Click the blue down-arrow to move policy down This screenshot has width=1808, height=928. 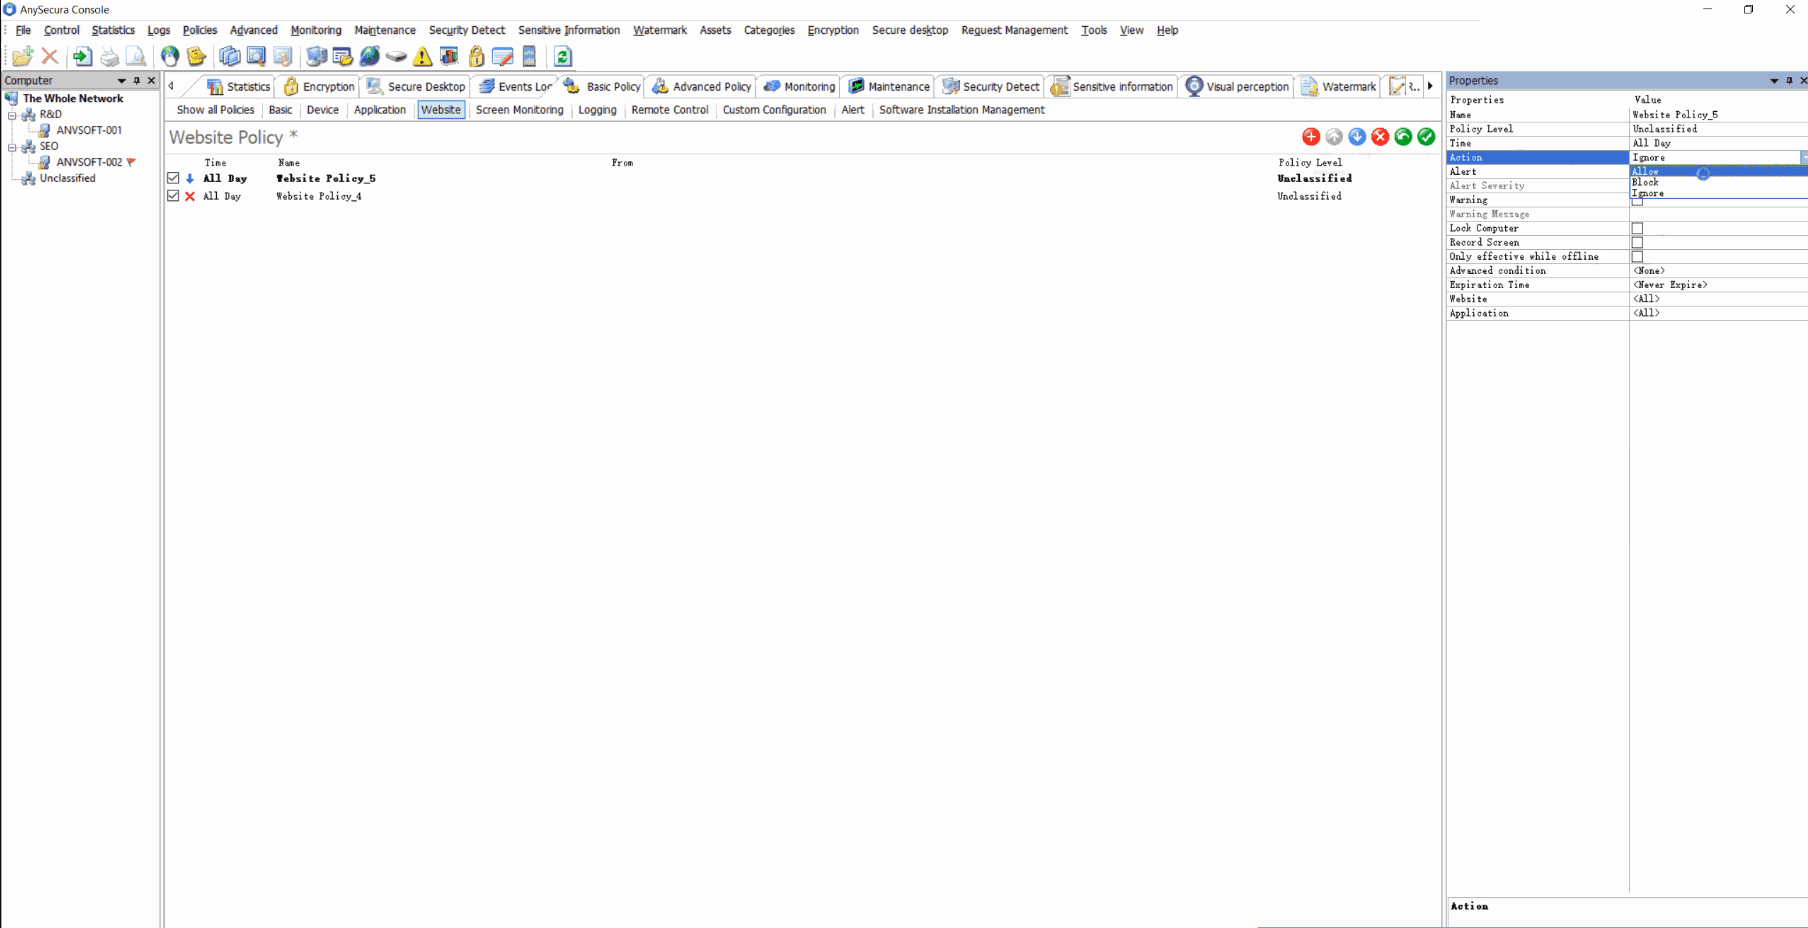tap(1357, 137)
